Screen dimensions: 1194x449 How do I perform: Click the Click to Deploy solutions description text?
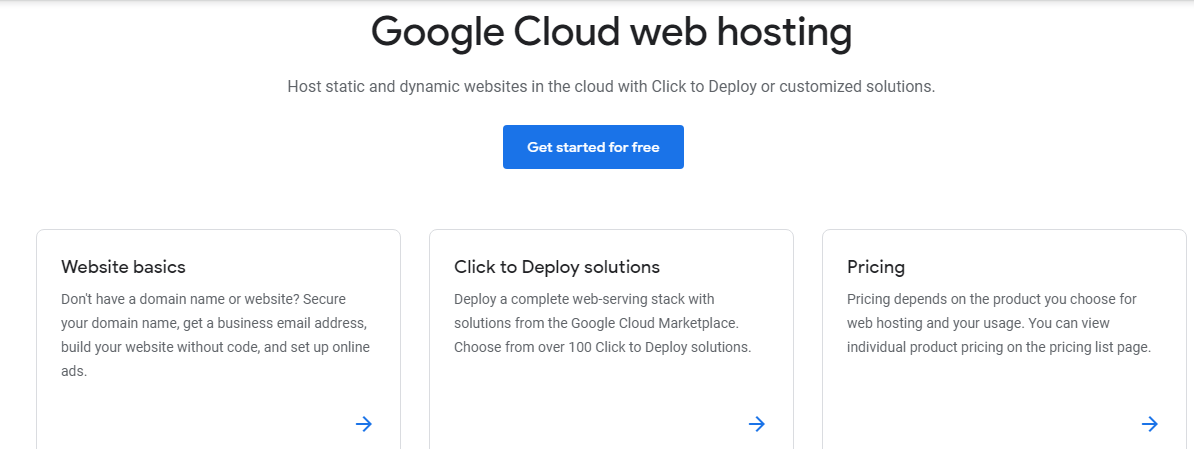pos(602,323)
